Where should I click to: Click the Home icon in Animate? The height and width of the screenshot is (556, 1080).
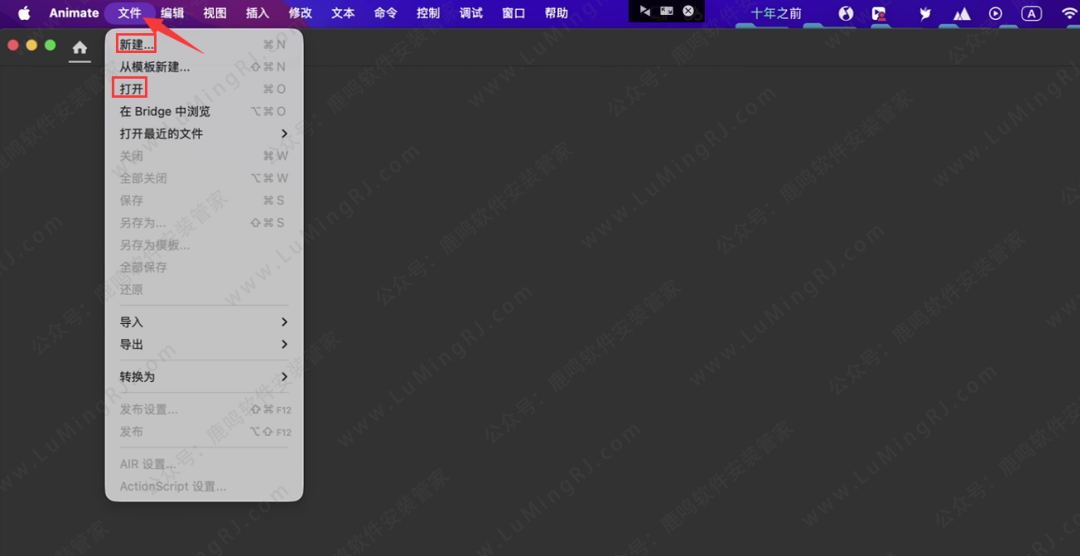tap(79, 47)
